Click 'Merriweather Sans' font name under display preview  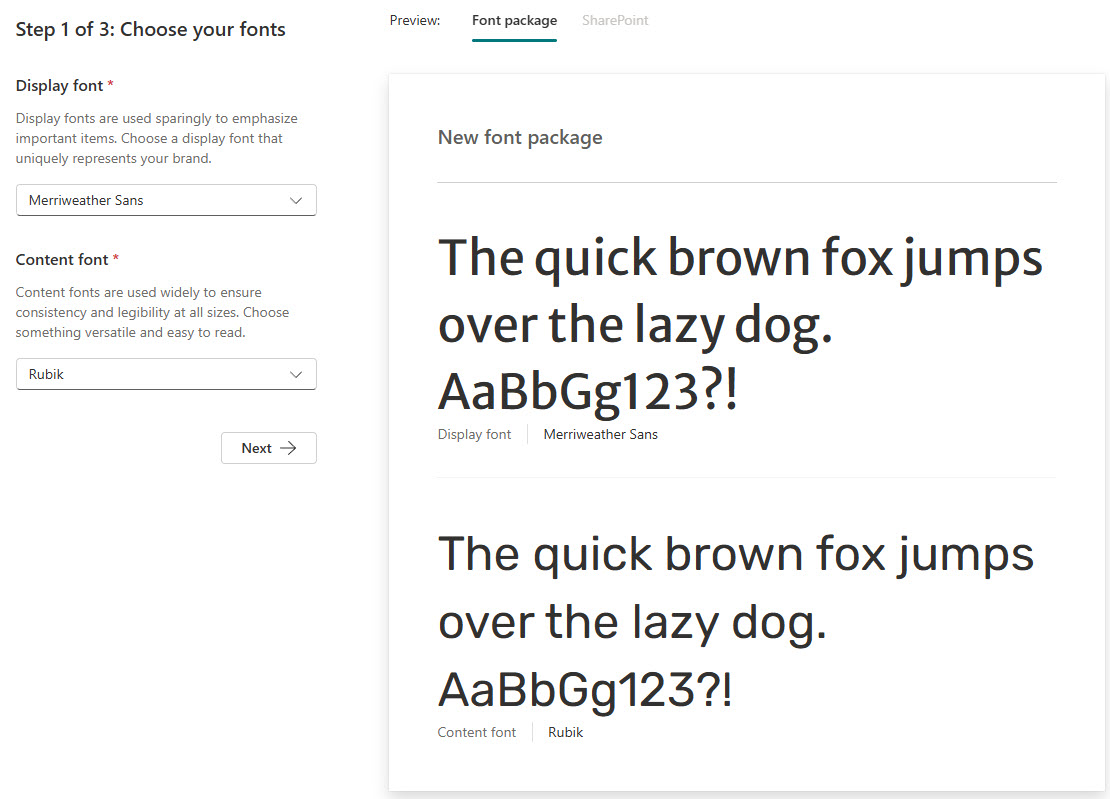tap(600, 434)
